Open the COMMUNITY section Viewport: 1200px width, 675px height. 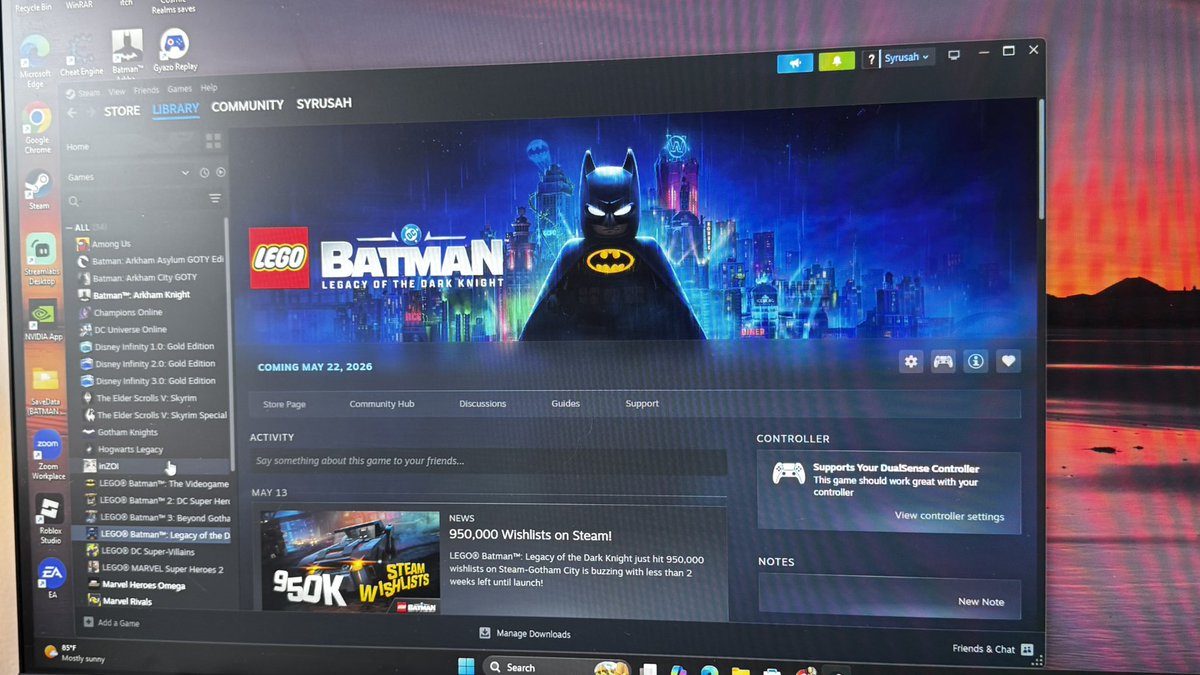pyautogui.click(x=247, y=106)
